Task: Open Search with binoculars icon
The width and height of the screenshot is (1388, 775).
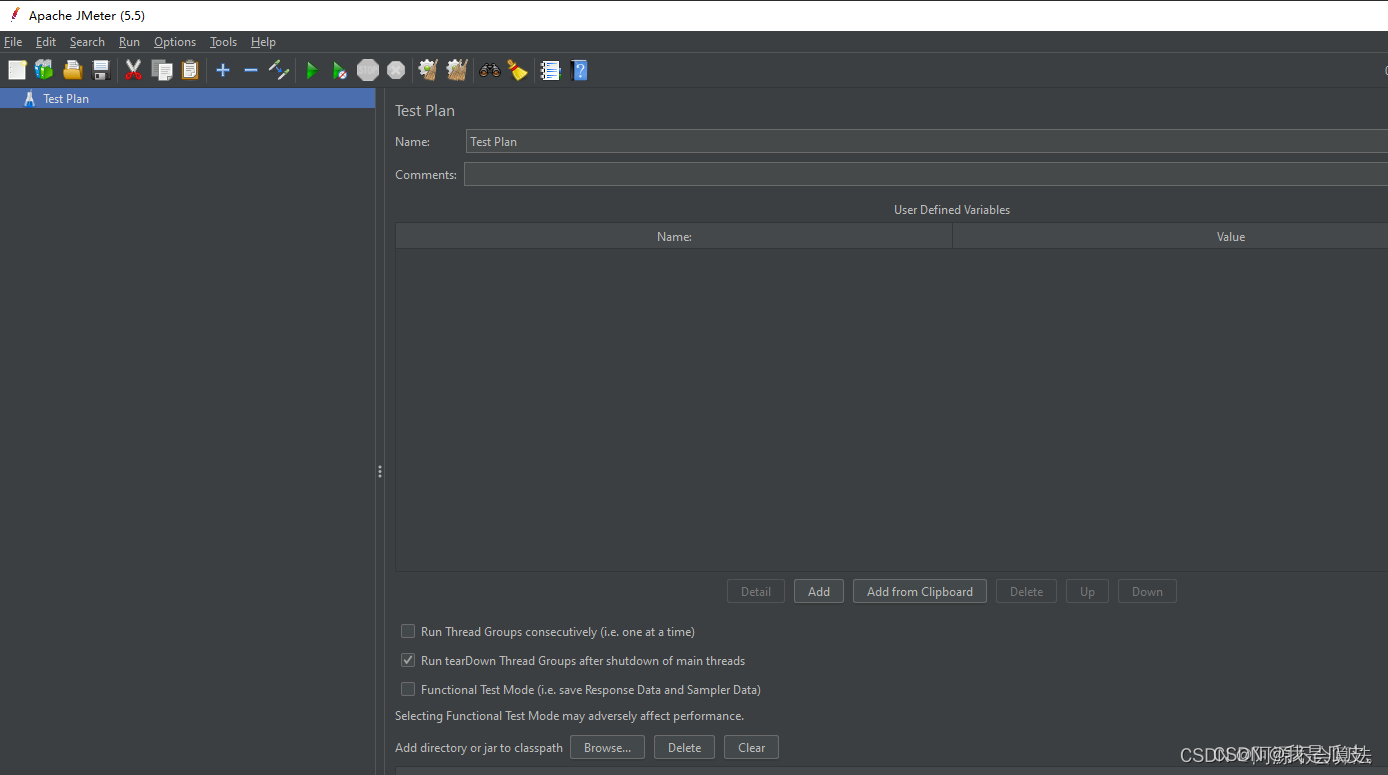Action: coord(489,70)
